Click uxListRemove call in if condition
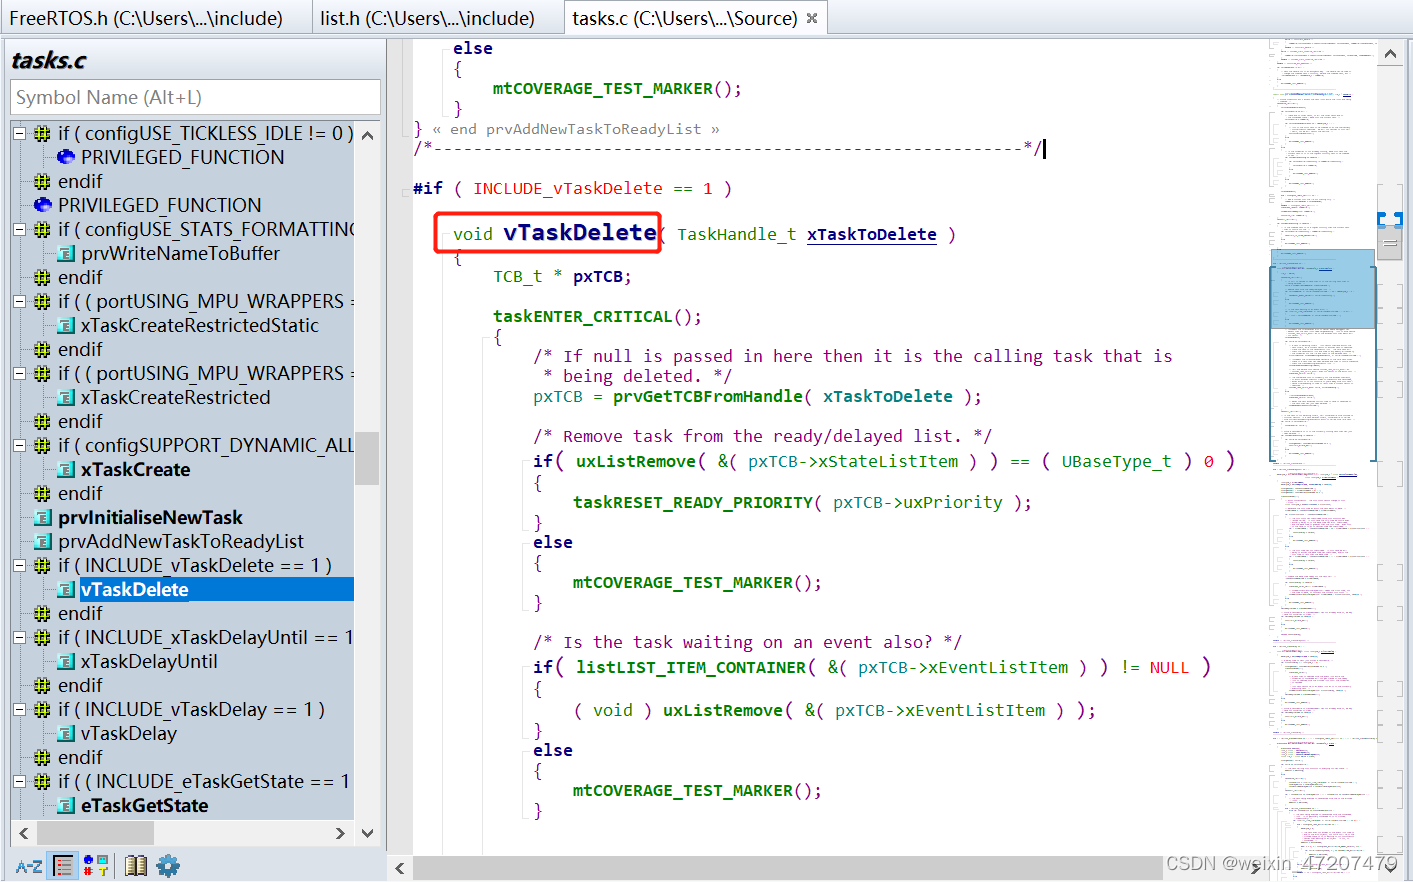Screen dimensions: 1413x882 (x=635, y=461)
